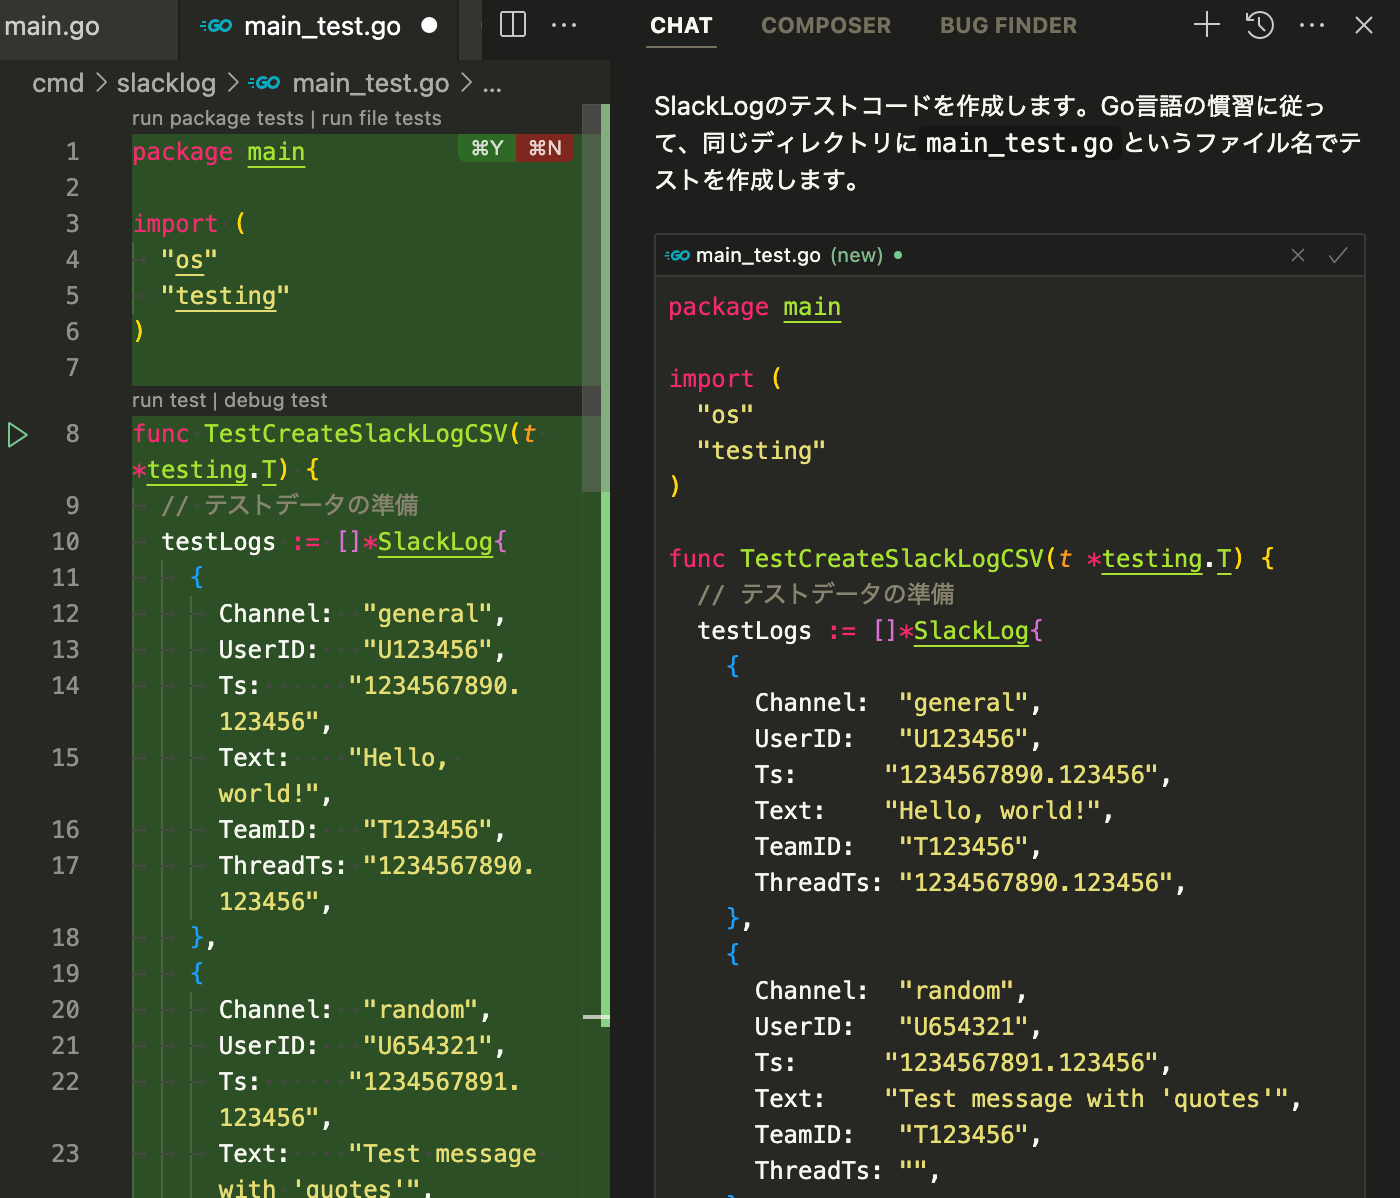Close the chat panel

[1364, 25]
